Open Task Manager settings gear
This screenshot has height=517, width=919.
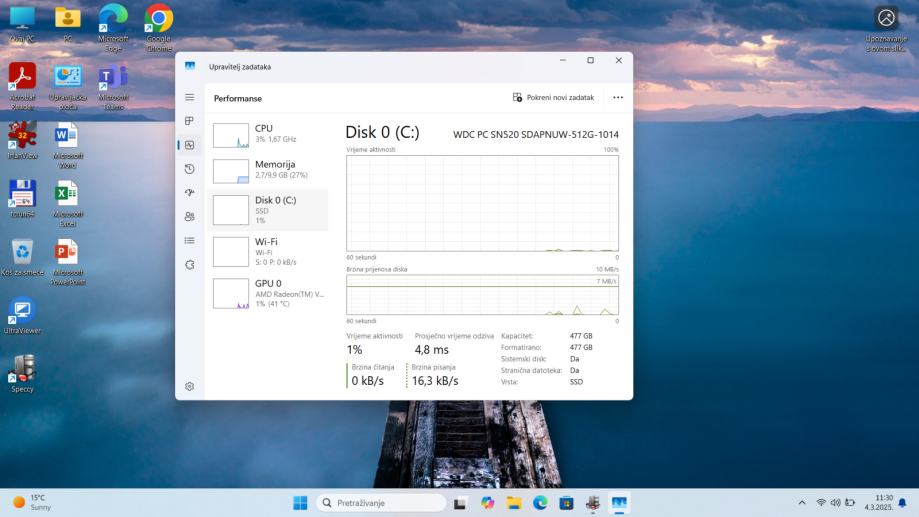pos(189,386)
